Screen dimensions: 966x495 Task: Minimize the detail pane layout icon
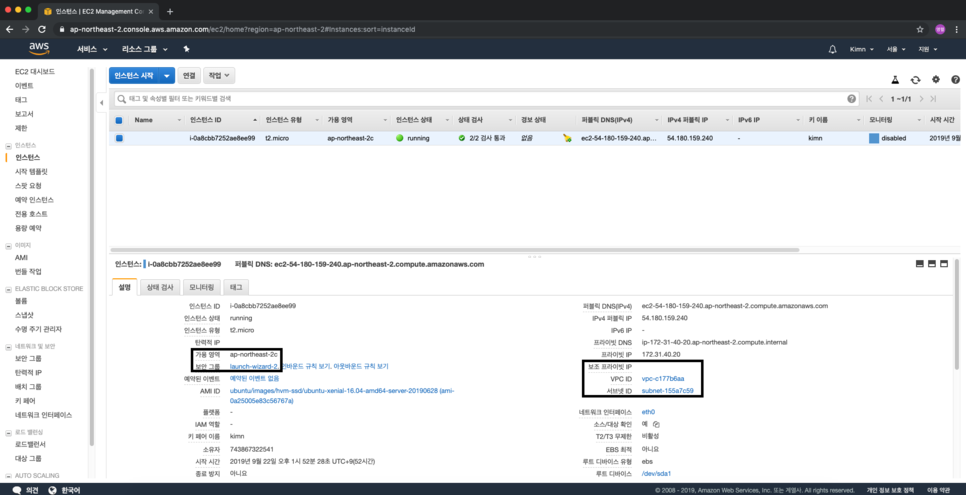[x=920, y=264]
